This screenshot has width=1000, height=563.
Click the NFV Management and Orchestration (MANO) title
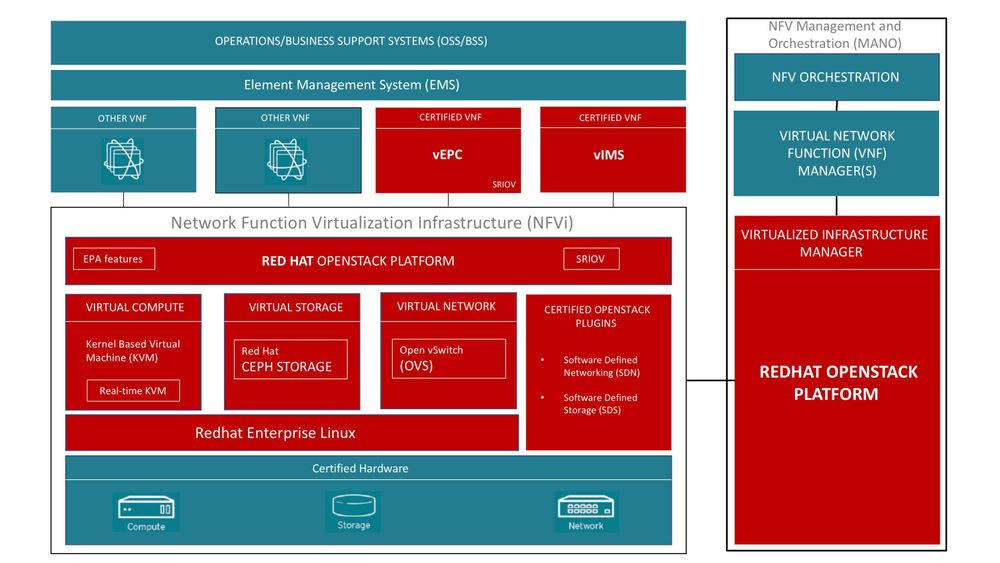(x=835, y=34)
